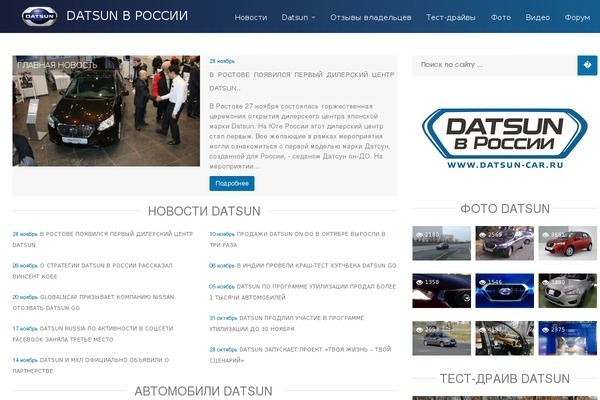Click the Подробнее button

(x=232, y=183)
